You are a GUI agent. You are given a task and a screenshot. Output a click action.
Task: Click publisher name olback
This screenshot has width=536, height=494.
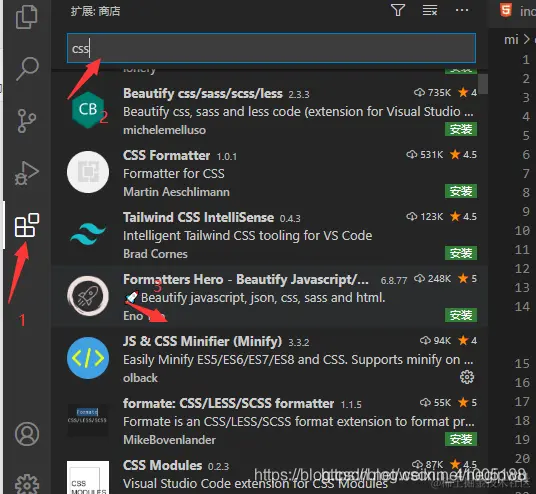coord(140,378)
